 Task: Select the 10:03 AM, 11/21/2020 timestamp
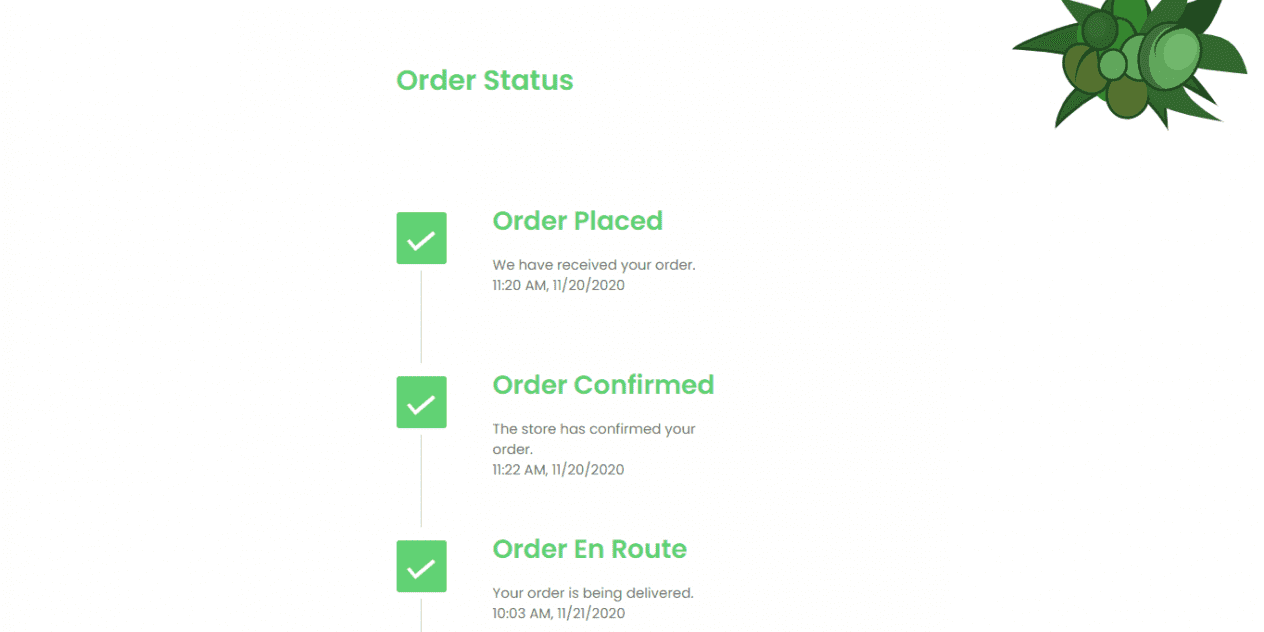click(x=558, y=613)
